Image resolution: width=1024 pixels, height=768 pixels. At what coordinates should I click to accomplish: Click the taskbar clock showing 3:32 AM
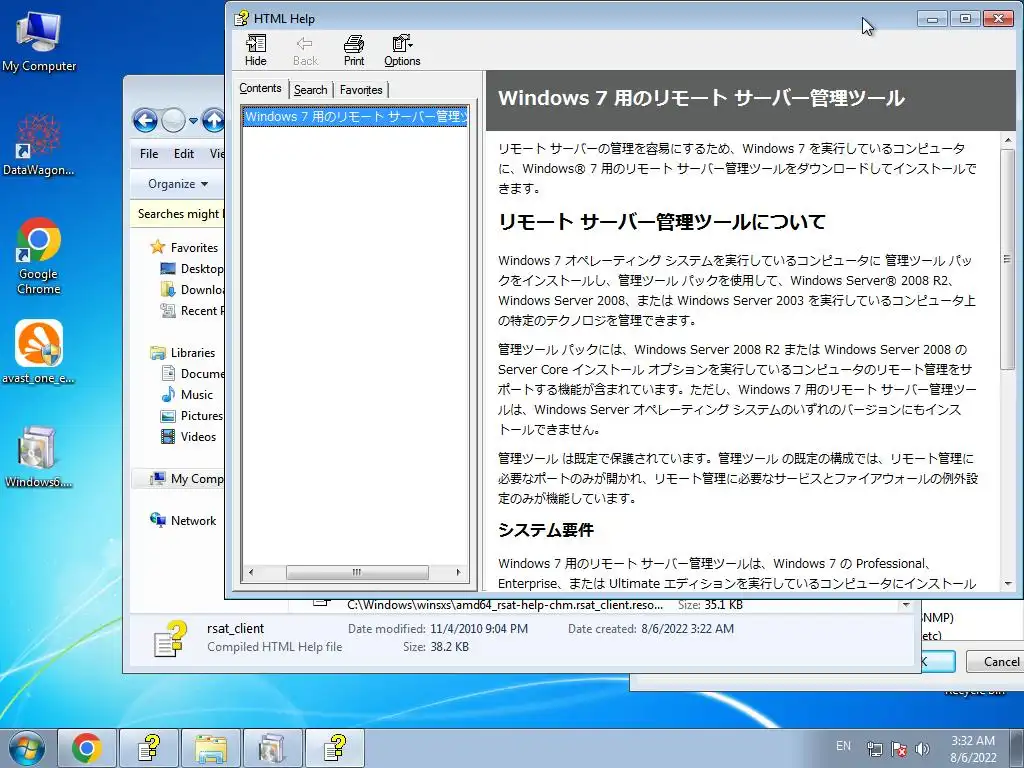(x=973, y=749)
